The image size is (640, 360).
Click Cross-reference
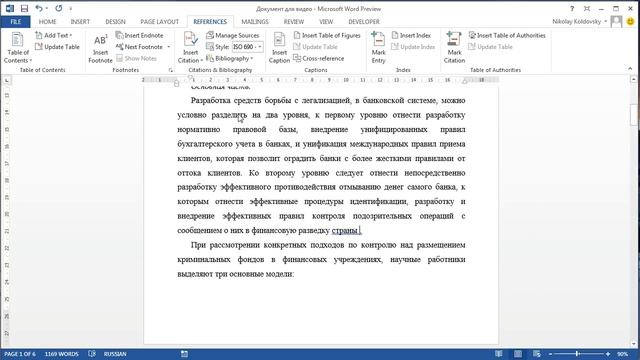coord(319,58)
